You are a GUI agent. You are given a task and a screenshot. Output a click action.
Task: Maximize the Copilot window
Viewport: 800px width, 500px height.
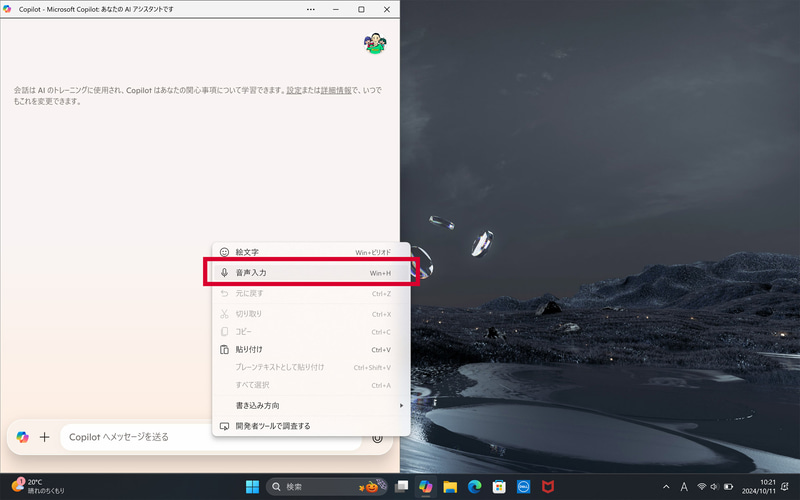pos(361,9)
